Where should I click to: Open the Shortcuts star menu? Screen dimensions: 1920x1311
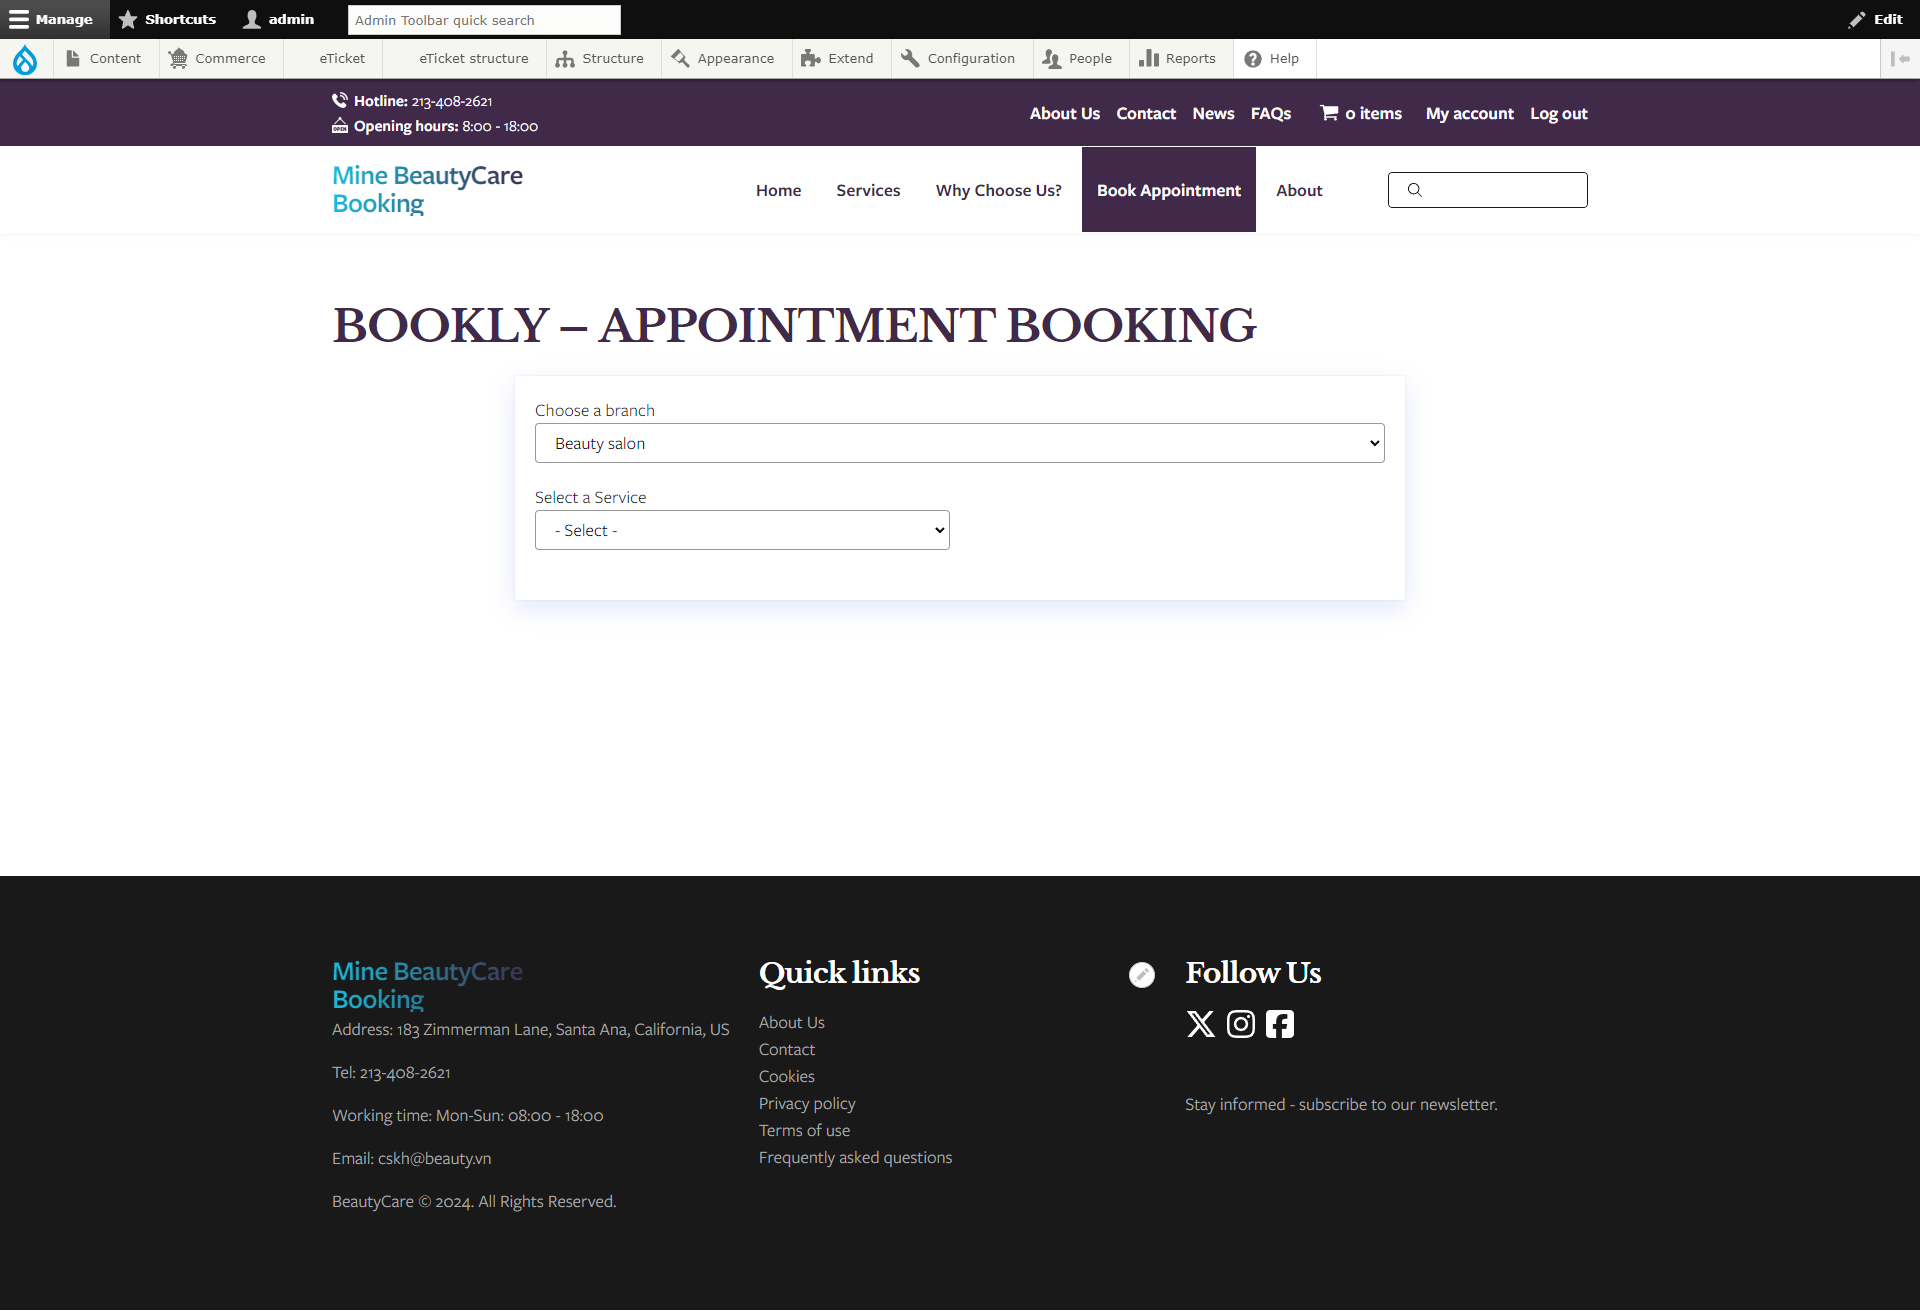(x=167, y=19)
